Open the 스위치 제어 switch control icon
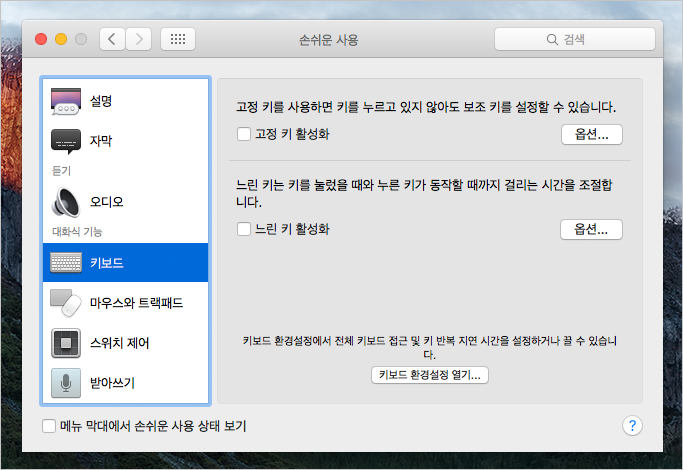Viewport: 683px width, 470px height. (x=66, y=343)
